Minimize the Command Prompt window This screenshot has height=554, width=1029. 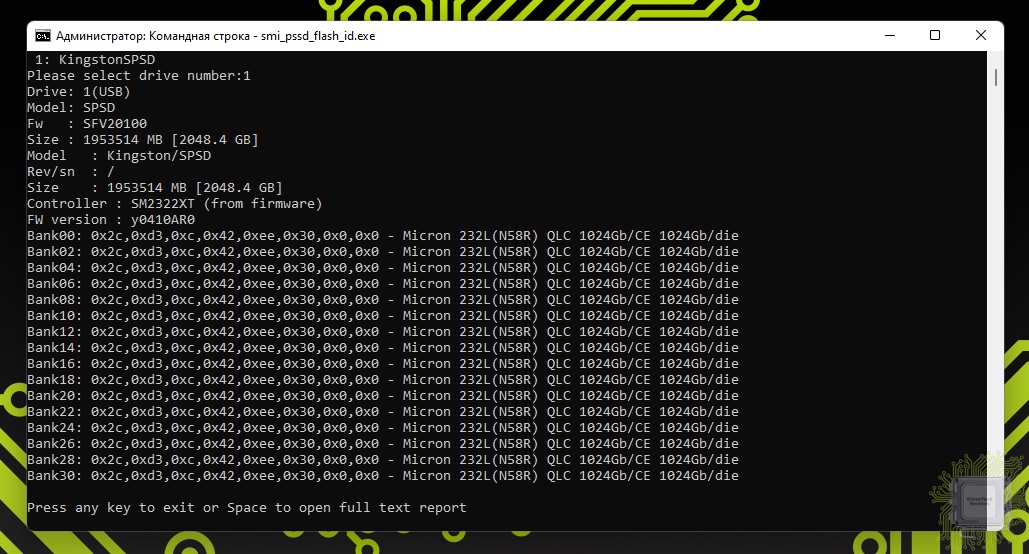[889, 35]
